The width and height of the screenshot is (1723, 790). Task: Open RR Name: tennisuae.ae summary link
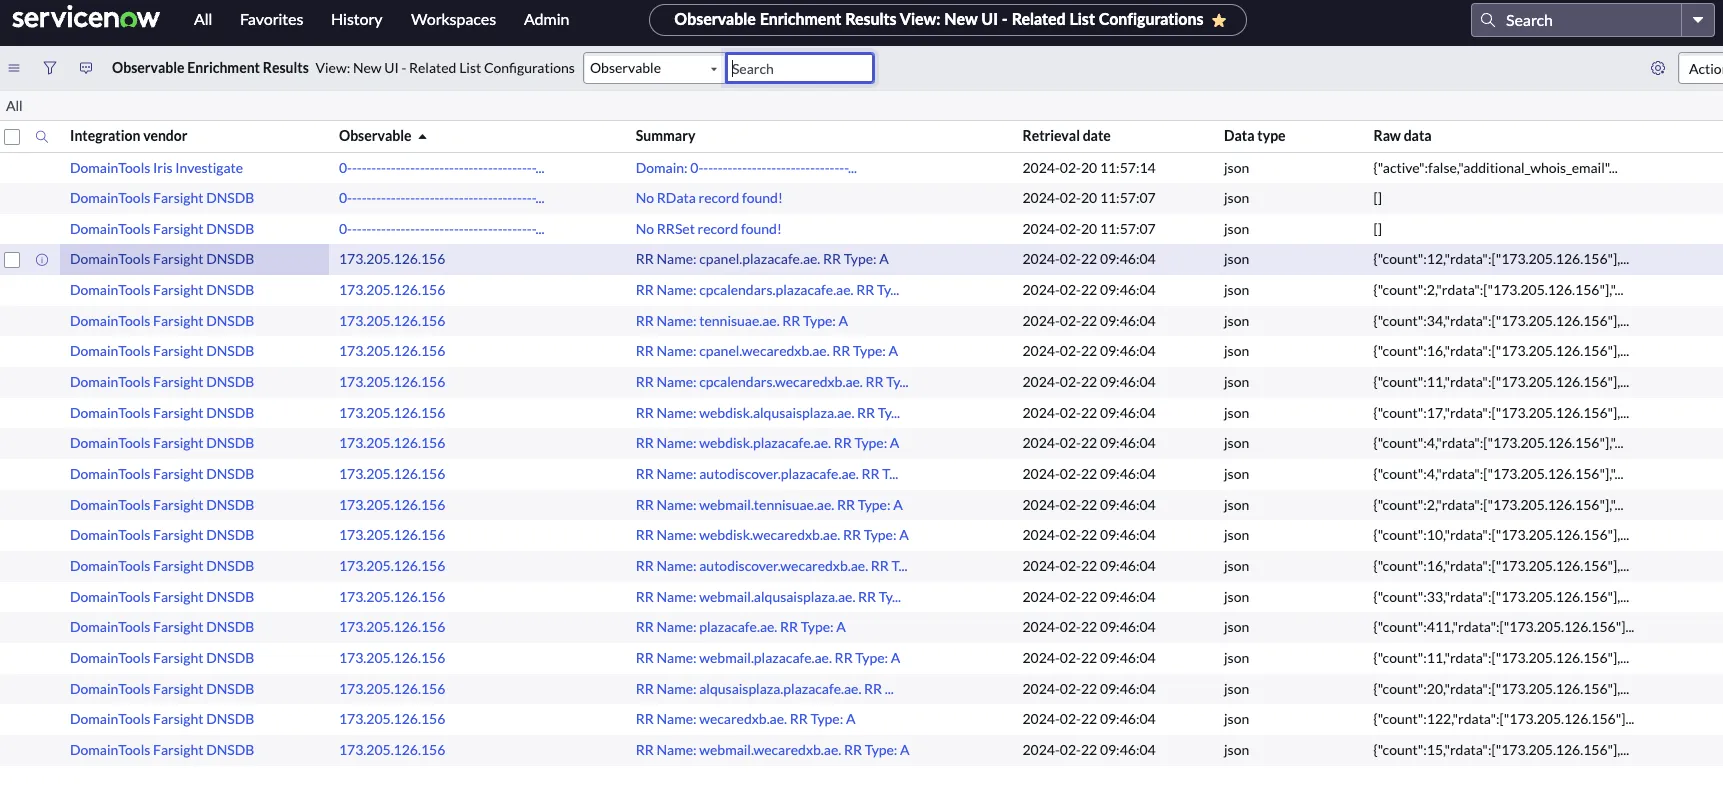pyautogui.click(x=741, y=321)
